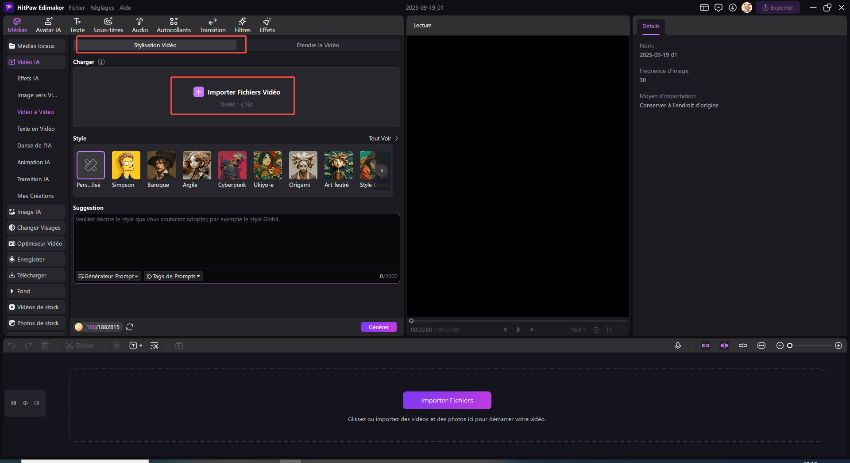Image resolution: width=850 pixels, height=463 pixels.
Task: Fit timeline to window icon
Action: pyautogui.click(x=761, y=345)
